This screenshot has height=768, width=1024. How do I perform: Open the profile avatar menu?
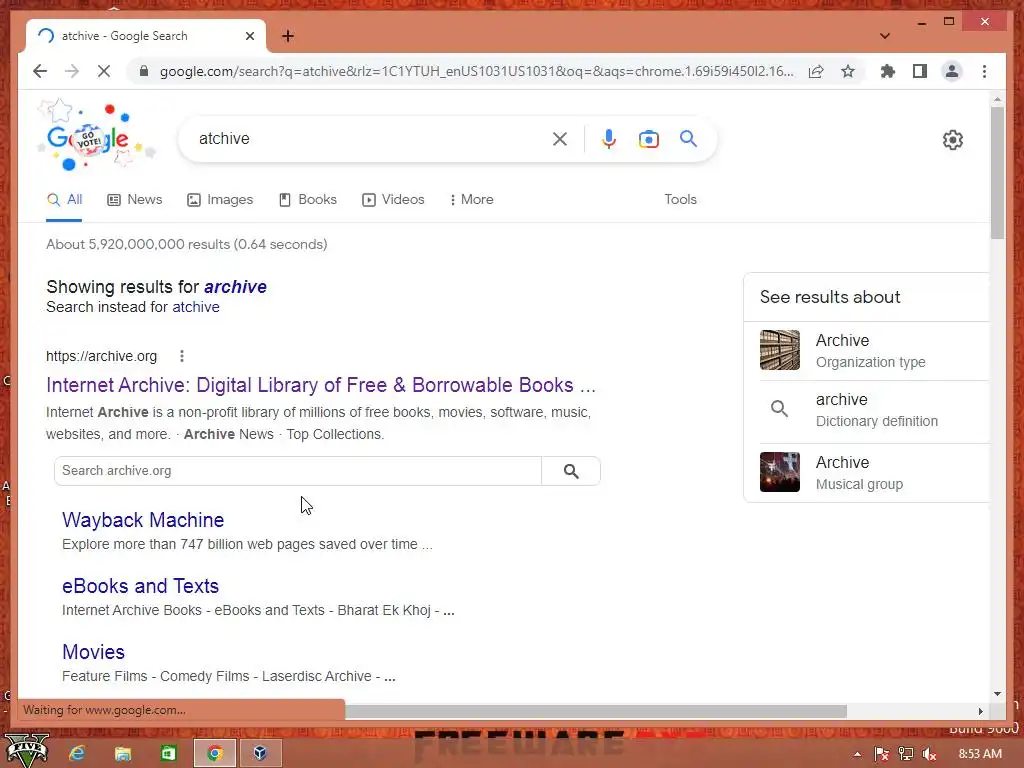pyautogui.click(x=952, y=71)
